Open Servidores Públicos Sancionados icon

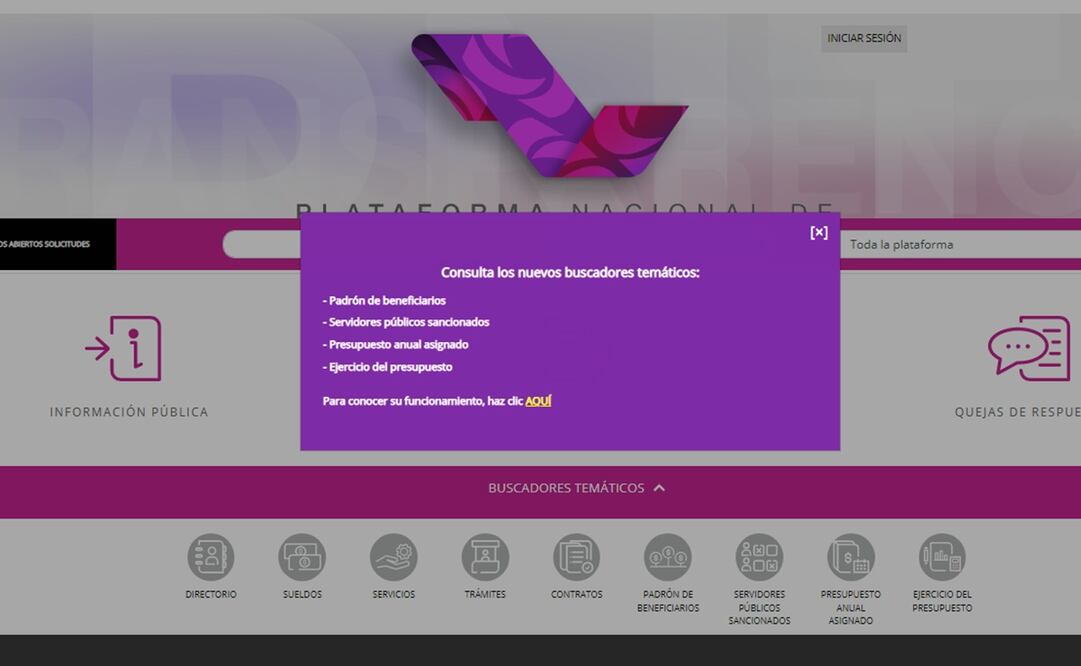tap(759, 558)
